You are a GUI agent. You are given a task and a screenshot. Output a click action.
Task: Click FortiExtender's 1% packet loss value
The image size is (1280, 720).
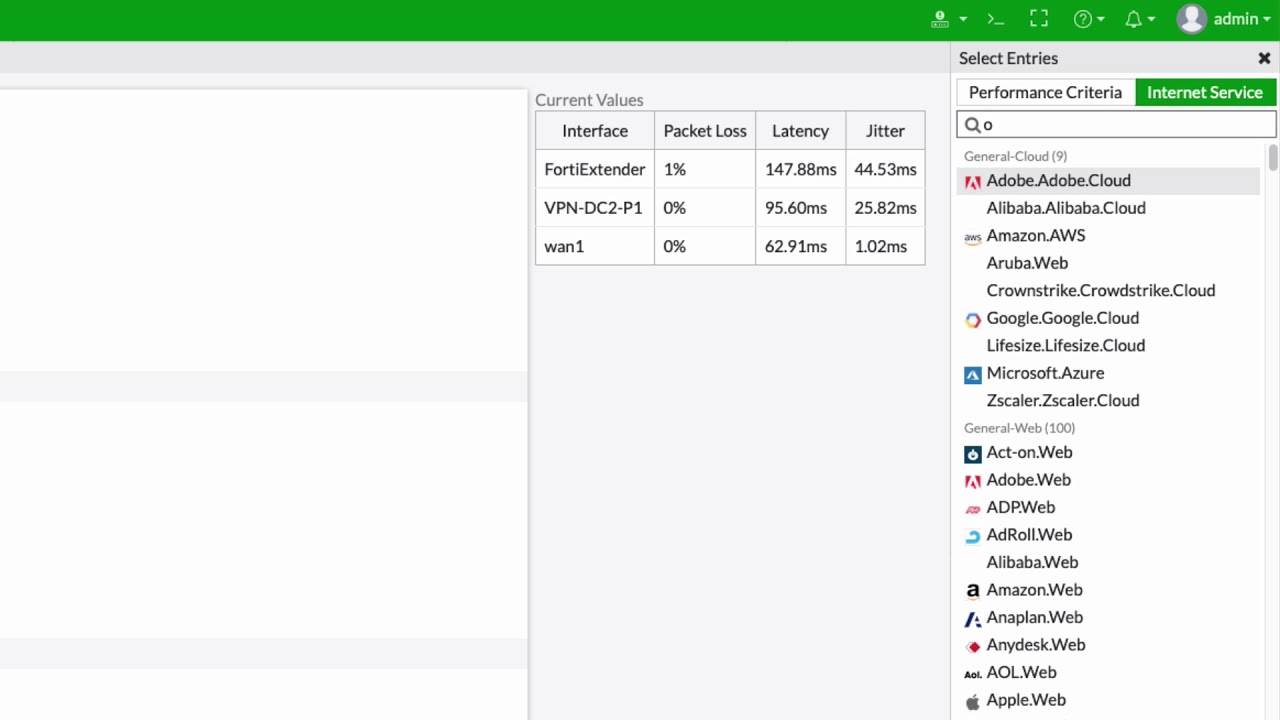click(x=675, y=170)
